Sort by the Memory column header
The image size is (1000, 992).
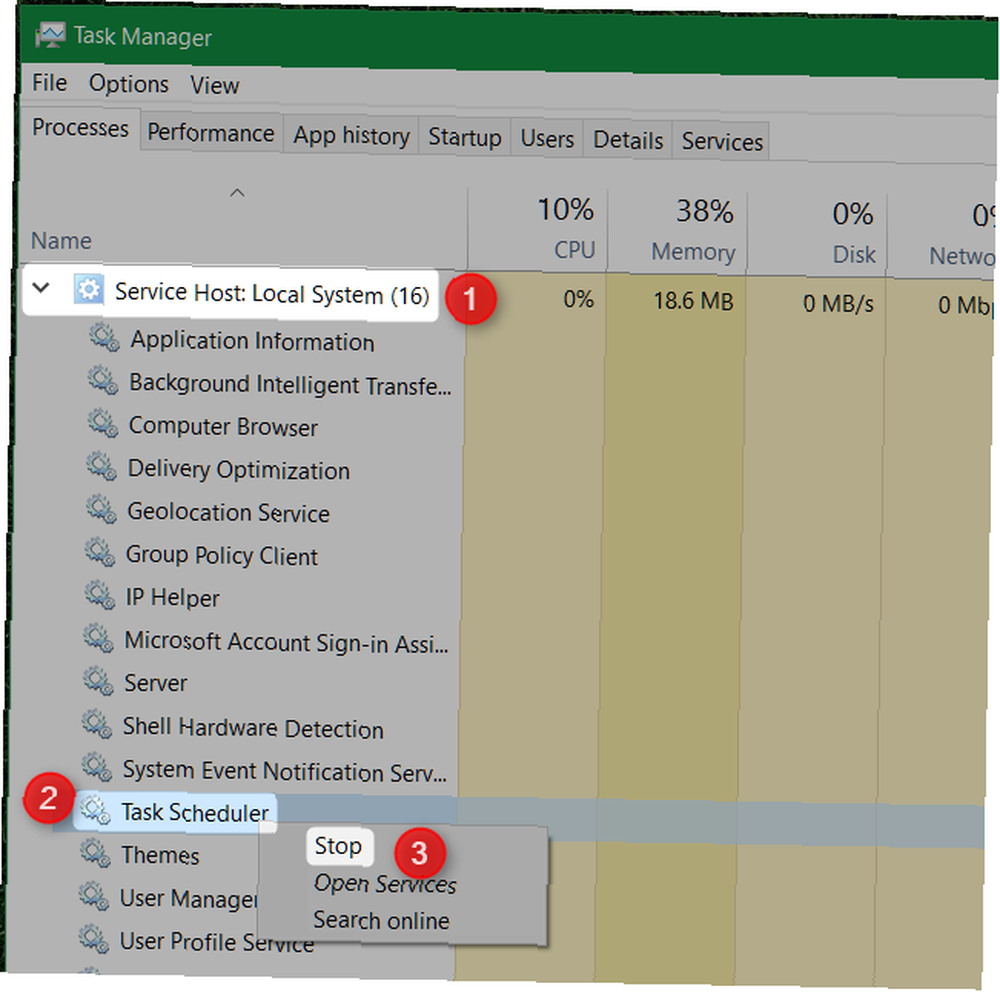click(x=693, y=251)
